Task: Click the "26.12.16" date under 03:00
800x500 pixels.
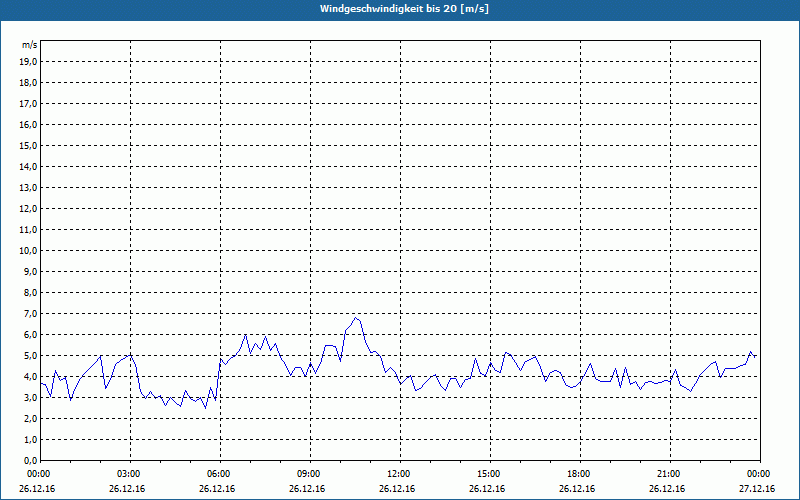Action: (x=127, y=489)
